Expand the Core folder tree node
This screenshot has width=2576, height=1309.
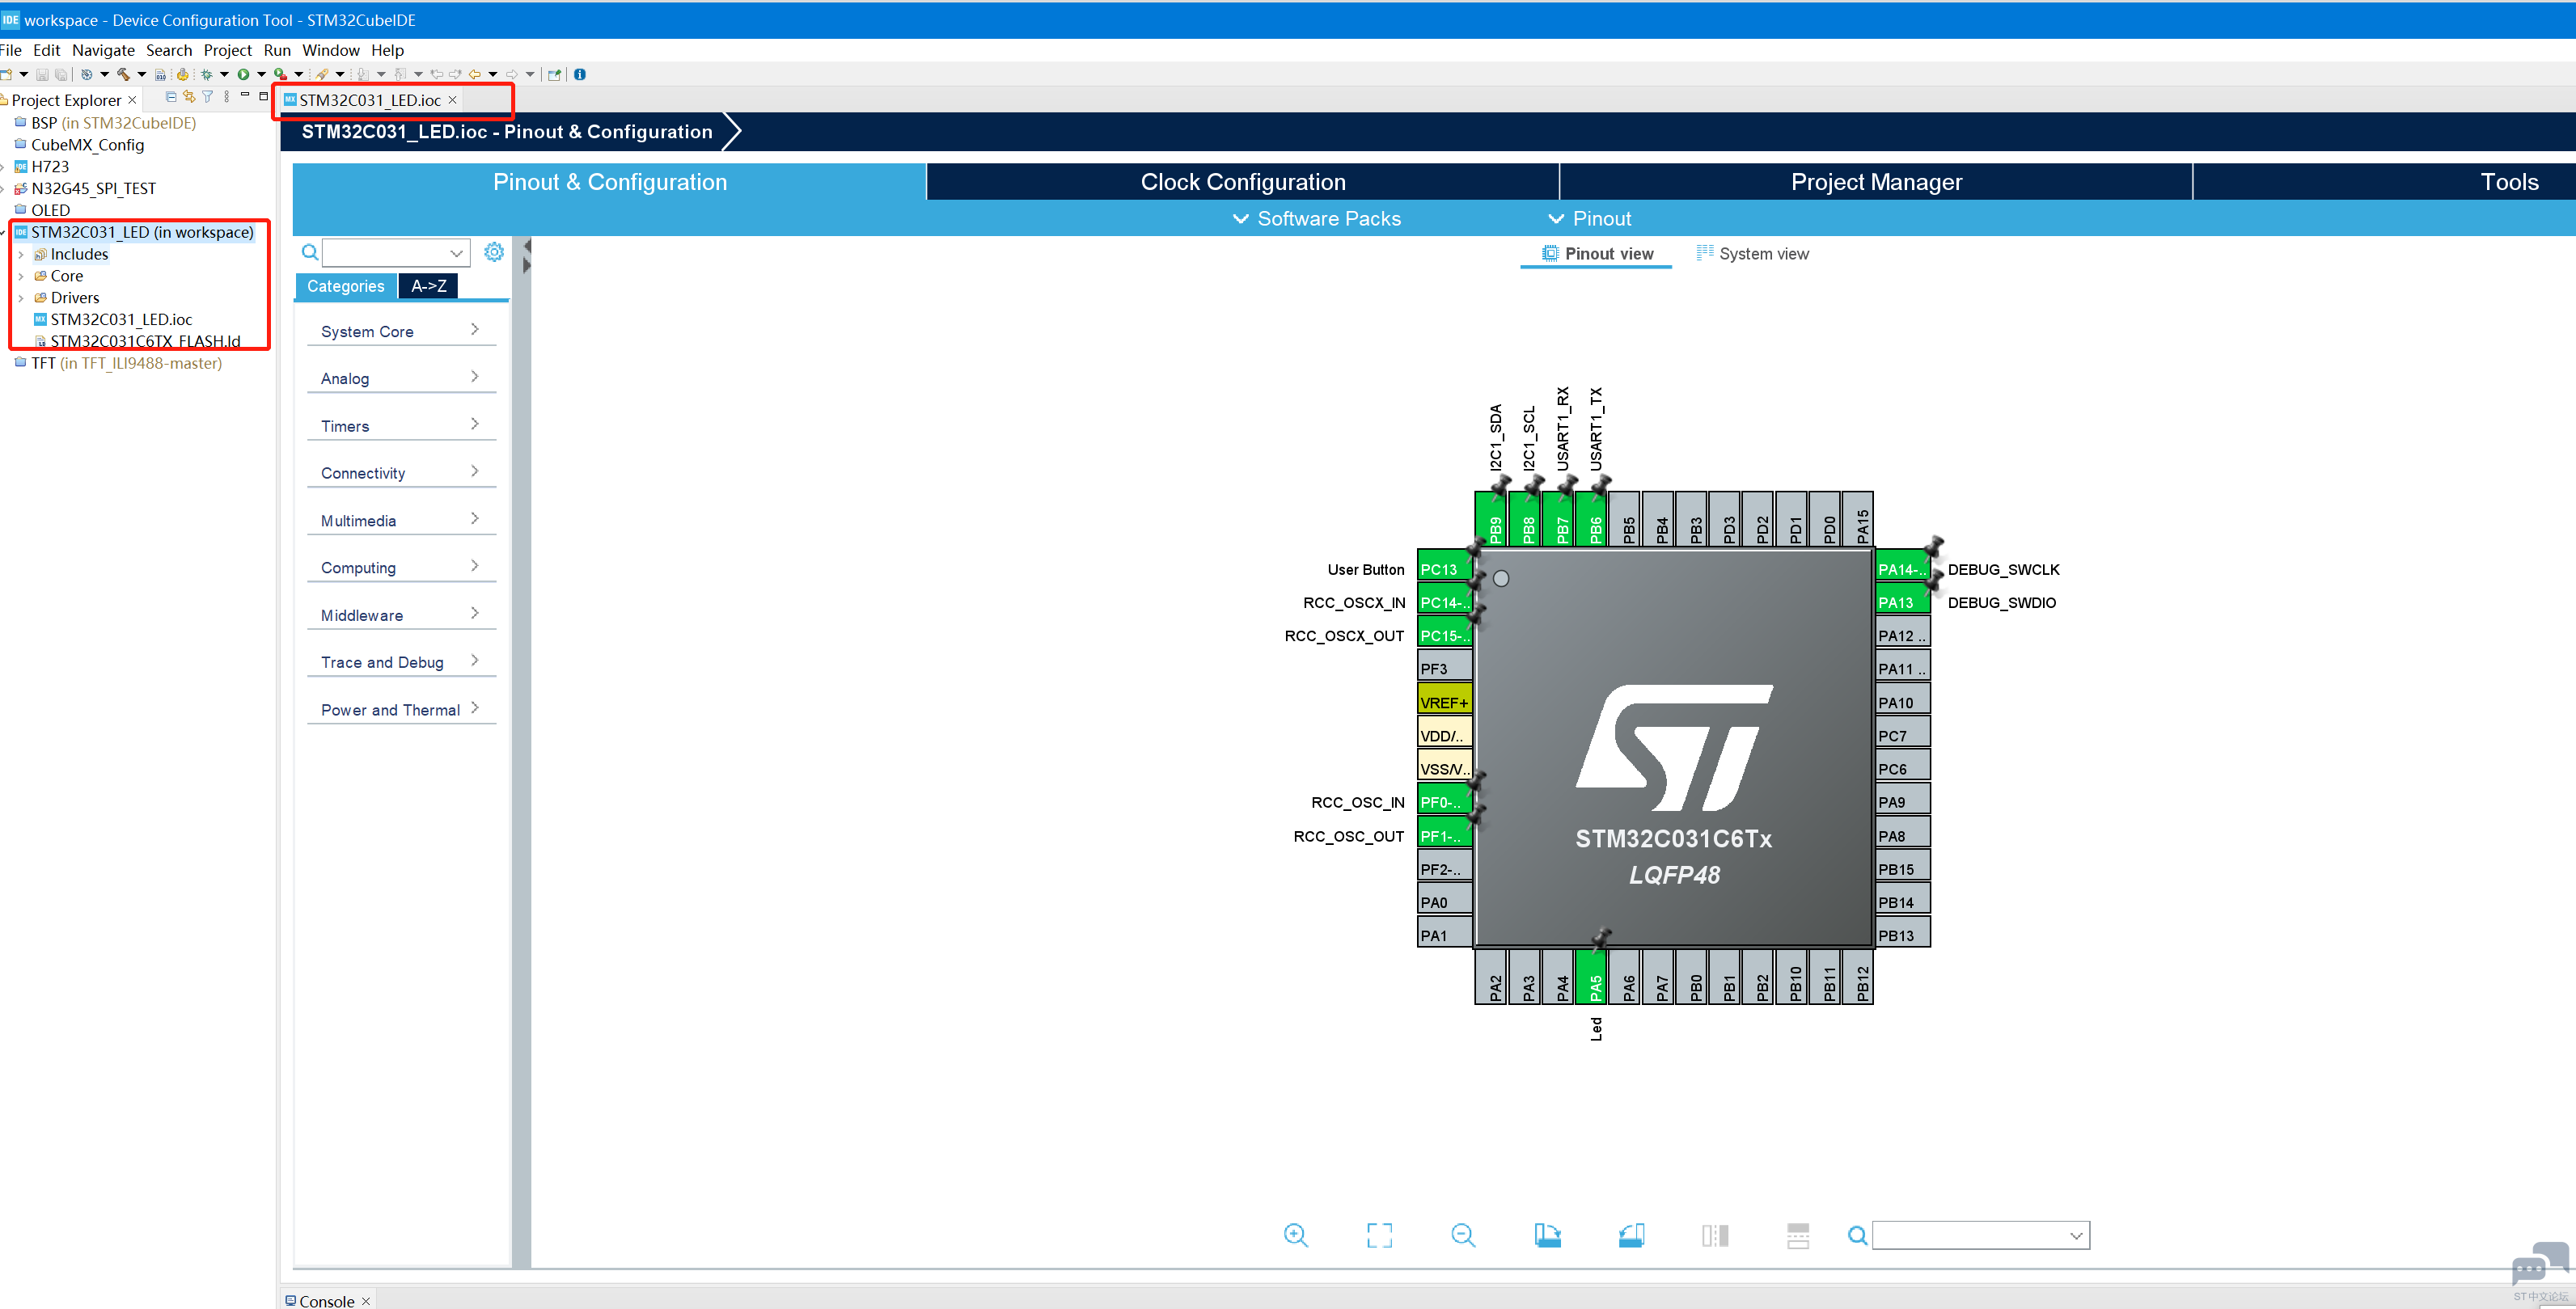coord(21,276)
